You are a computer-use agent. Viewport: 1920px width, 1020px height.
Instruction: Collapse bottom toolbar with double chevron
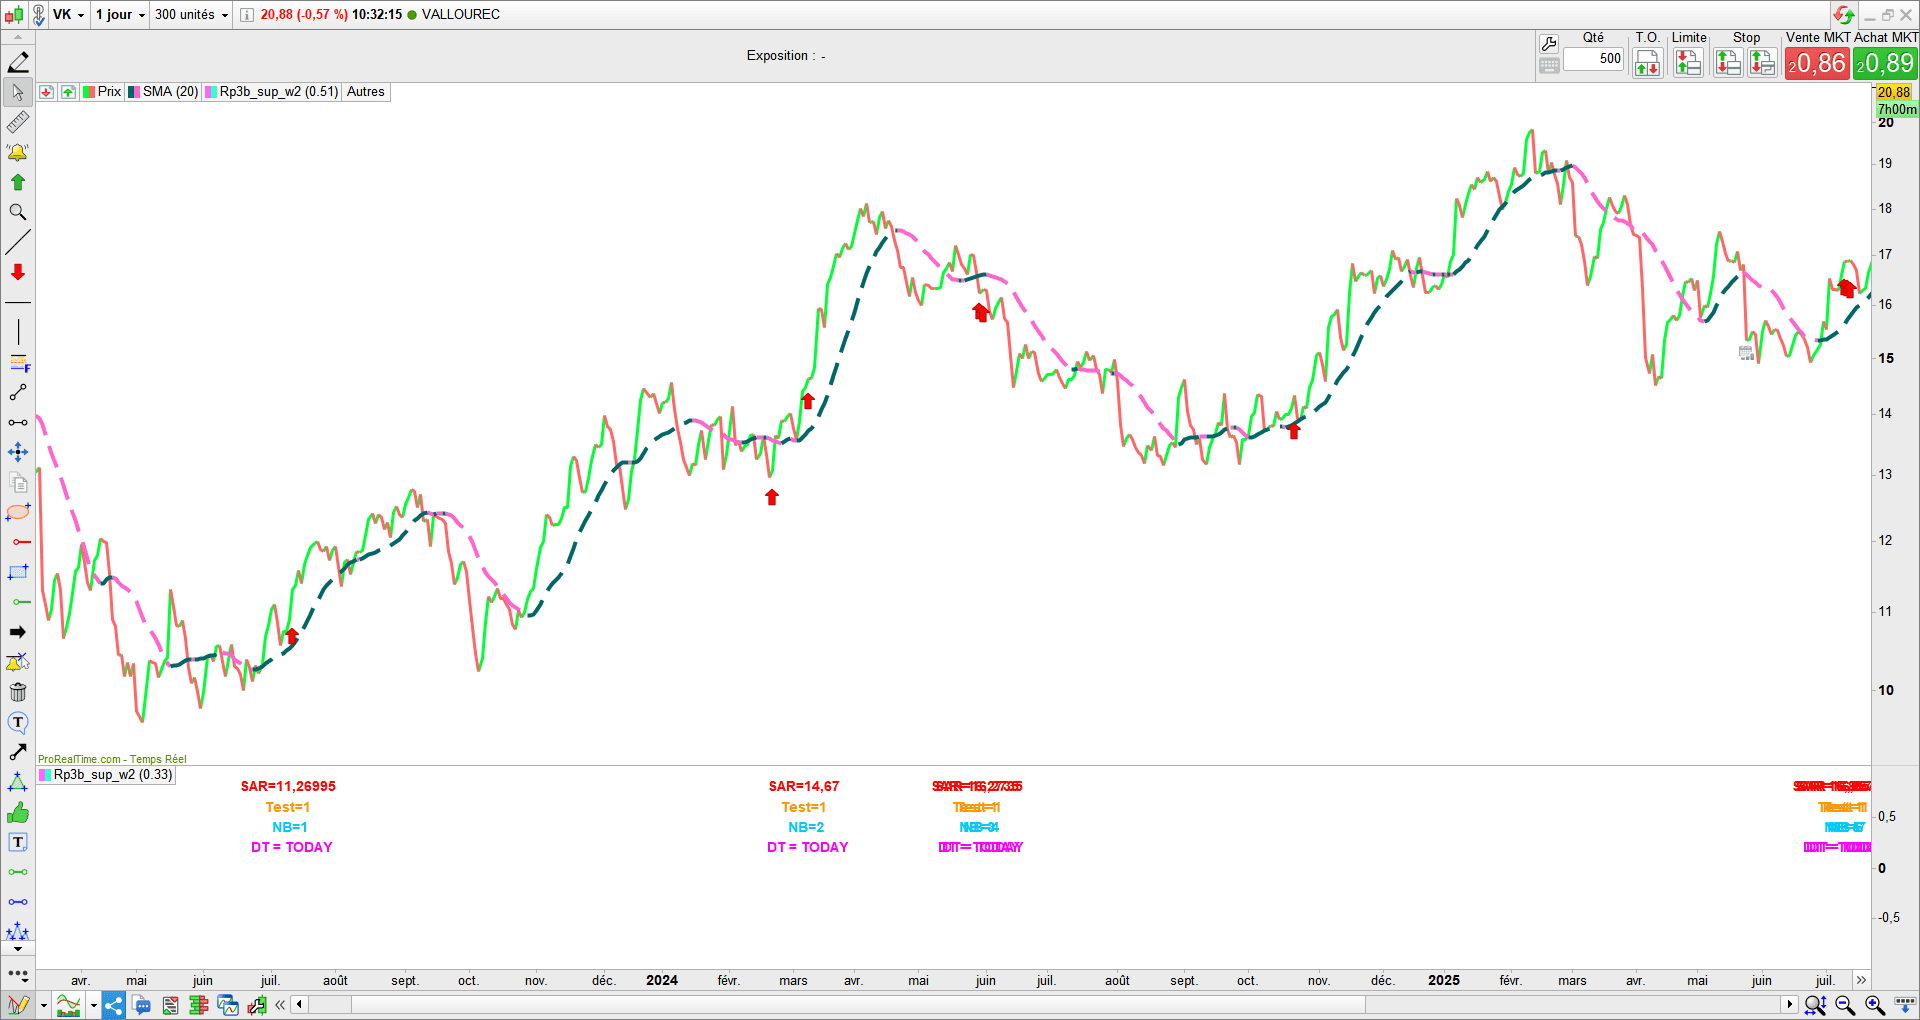coord(280,1005)
